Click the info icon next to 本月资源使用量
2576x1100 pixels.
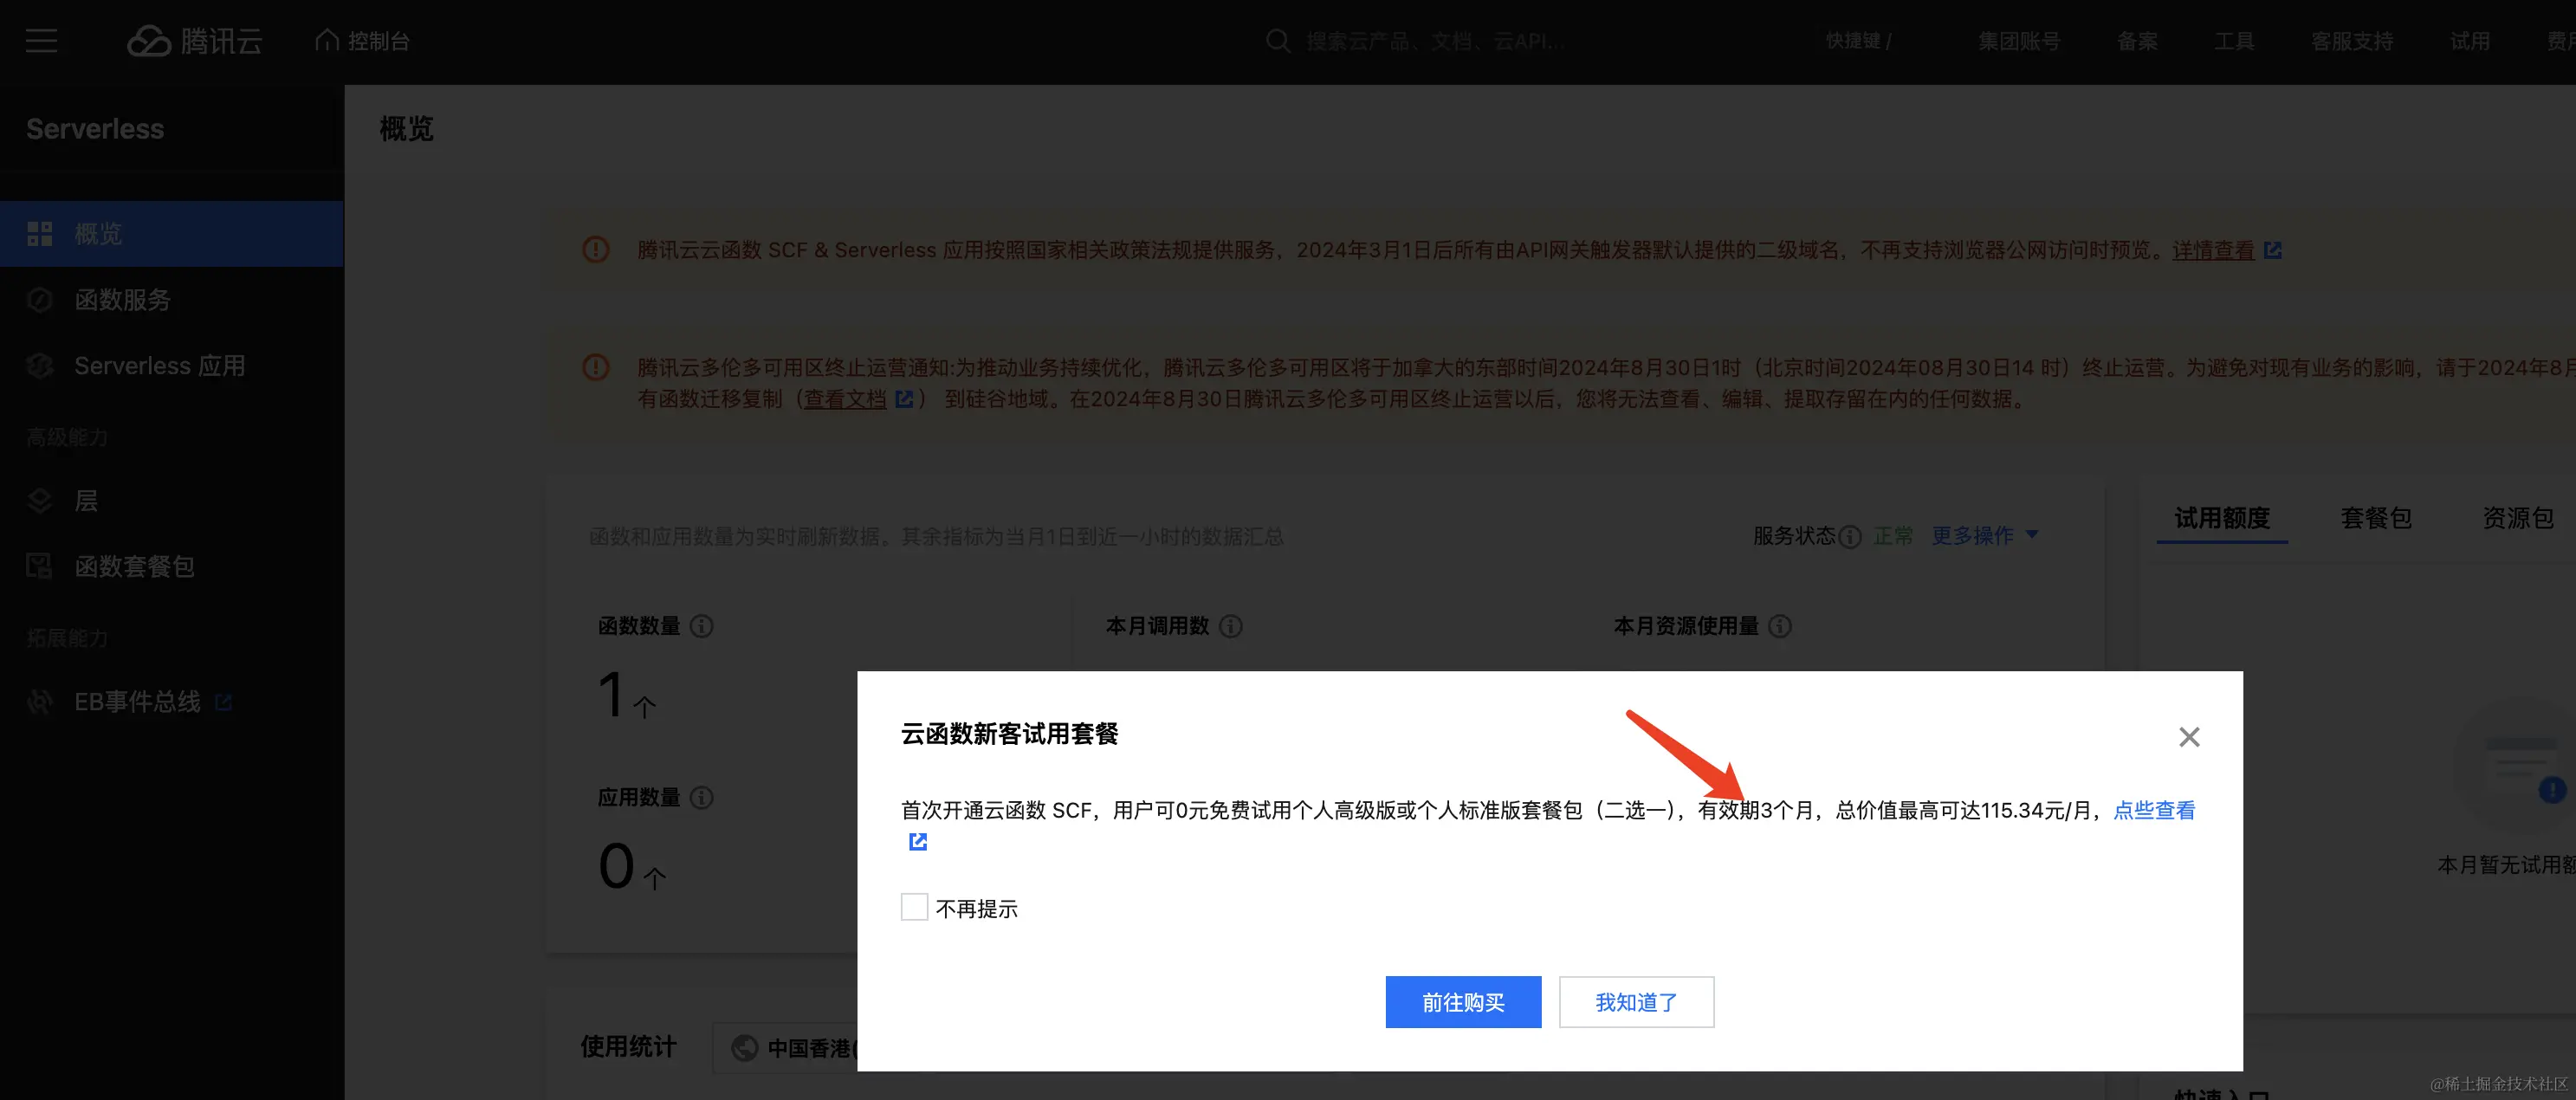[x=1780, y=626]
